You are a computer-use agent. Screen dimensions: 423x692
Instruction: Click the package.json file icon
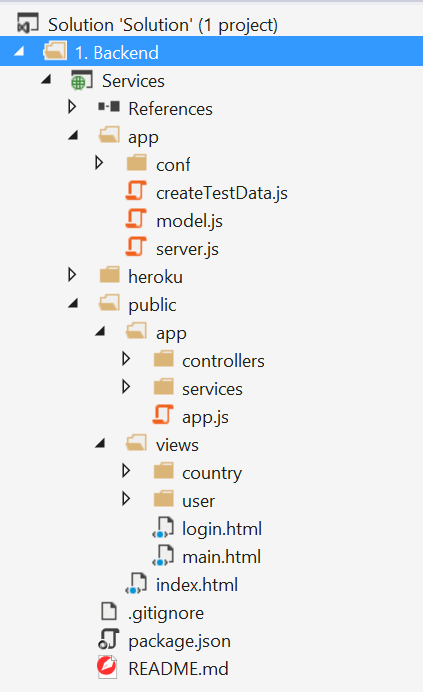pyautogui.click(x=109, y=639)
